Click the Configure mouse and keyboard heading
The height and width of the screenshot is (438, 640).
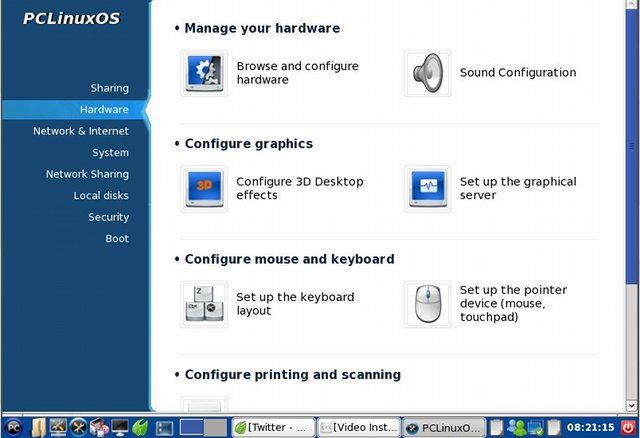[x=289, y=259]
